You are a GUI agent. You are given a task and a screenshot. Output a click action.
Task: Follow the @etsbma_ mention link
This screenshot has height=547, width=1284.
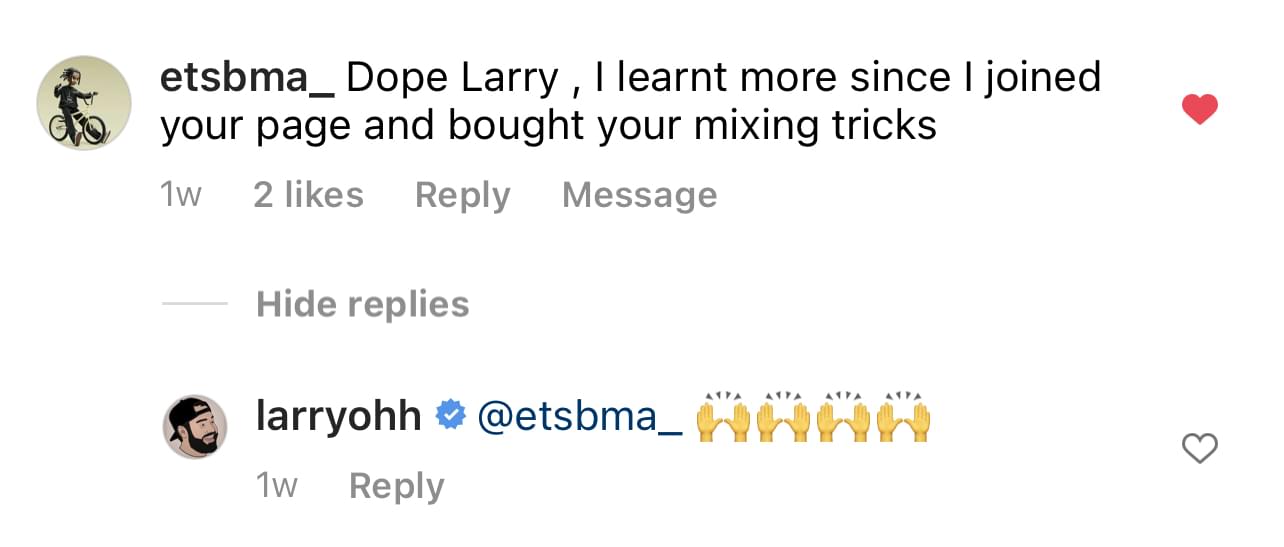(x=580, y=416)
